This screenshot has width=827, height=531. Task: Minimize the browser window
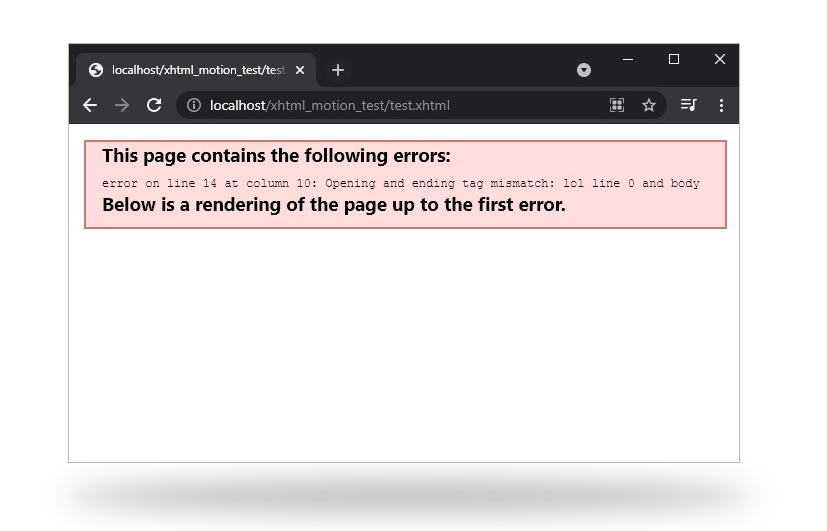point(628,60)
